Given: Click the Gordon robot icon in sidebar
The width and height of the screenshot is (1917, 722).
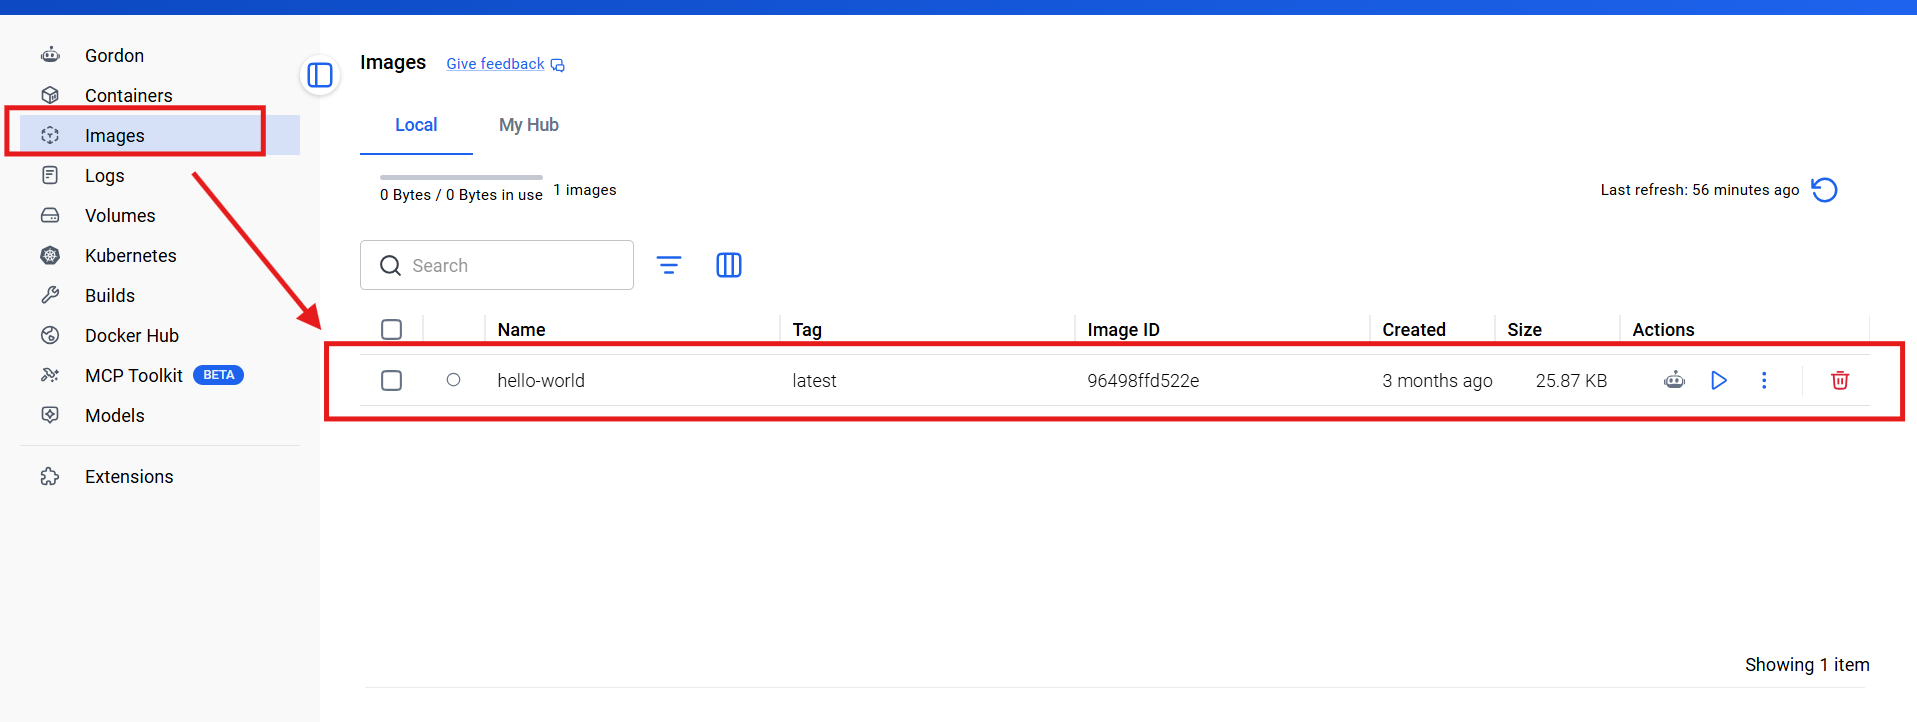Looking at the screenshot, I should click(50, 55).
